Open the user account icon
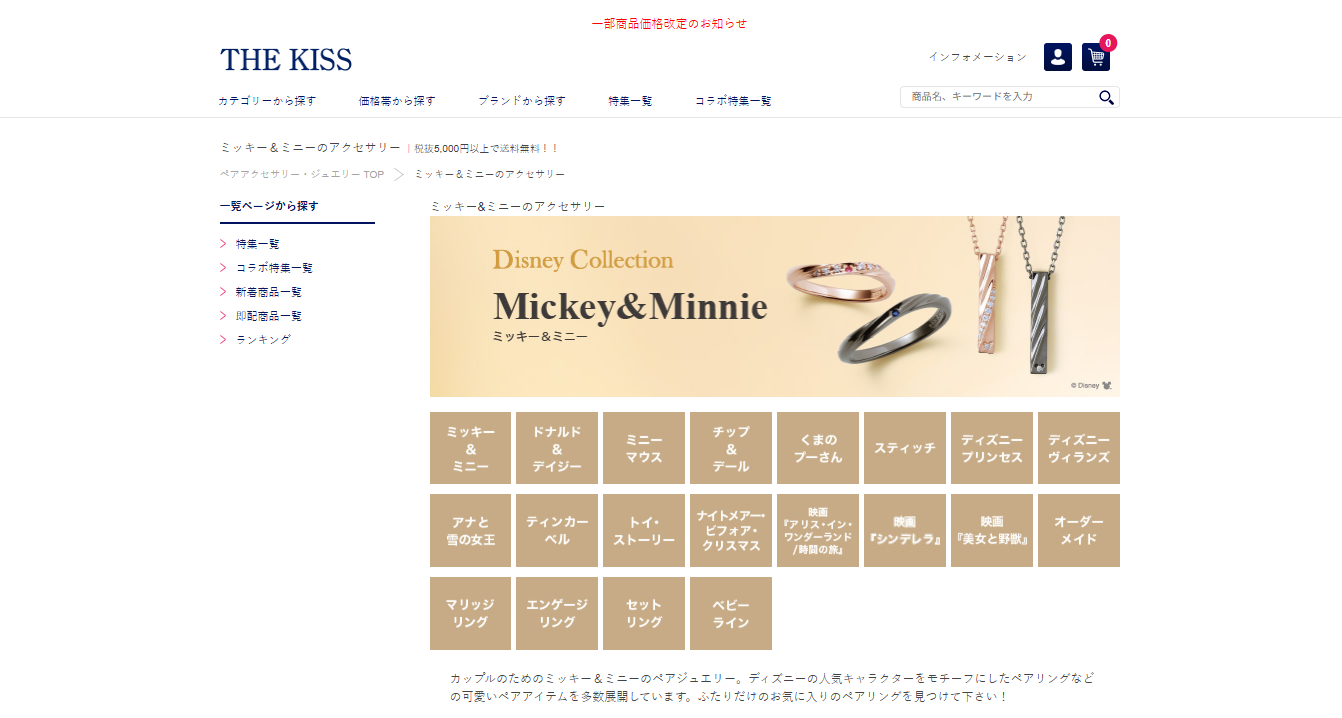The image size is (1342, 718). 1058,57
